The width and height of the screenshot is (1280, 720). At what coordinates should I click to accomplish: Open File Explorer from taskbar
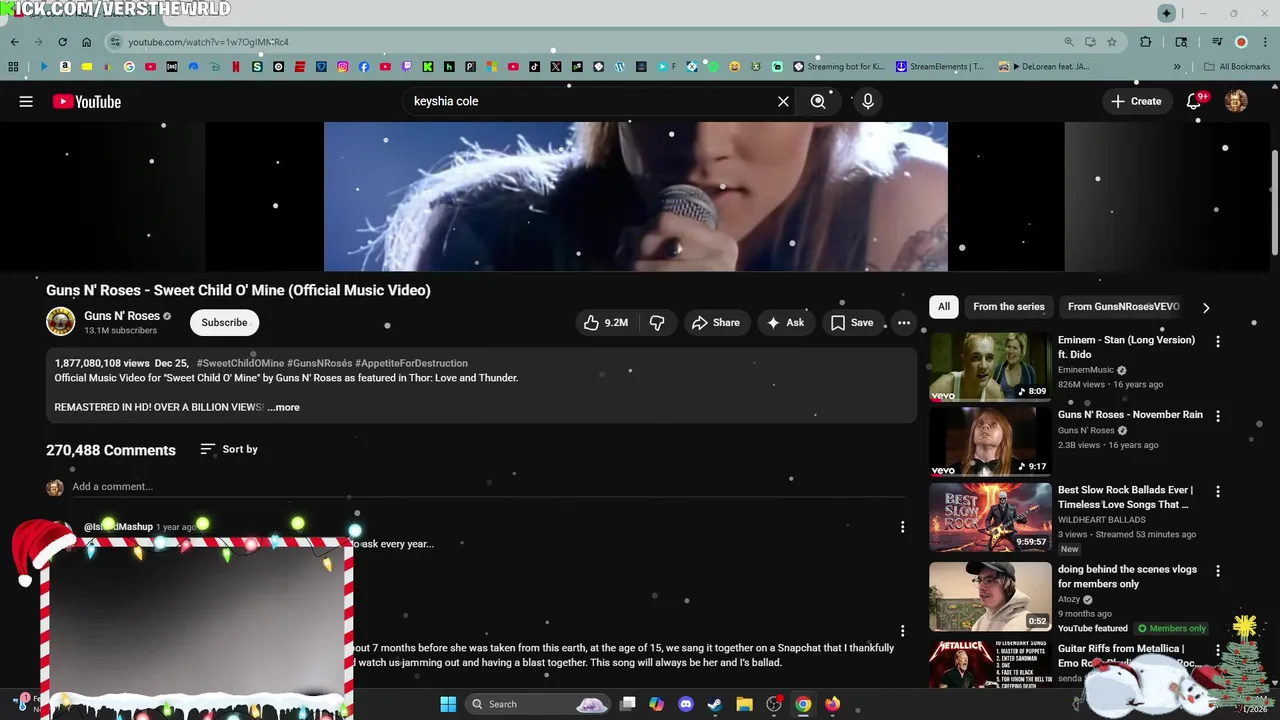[x=744, y=704]
